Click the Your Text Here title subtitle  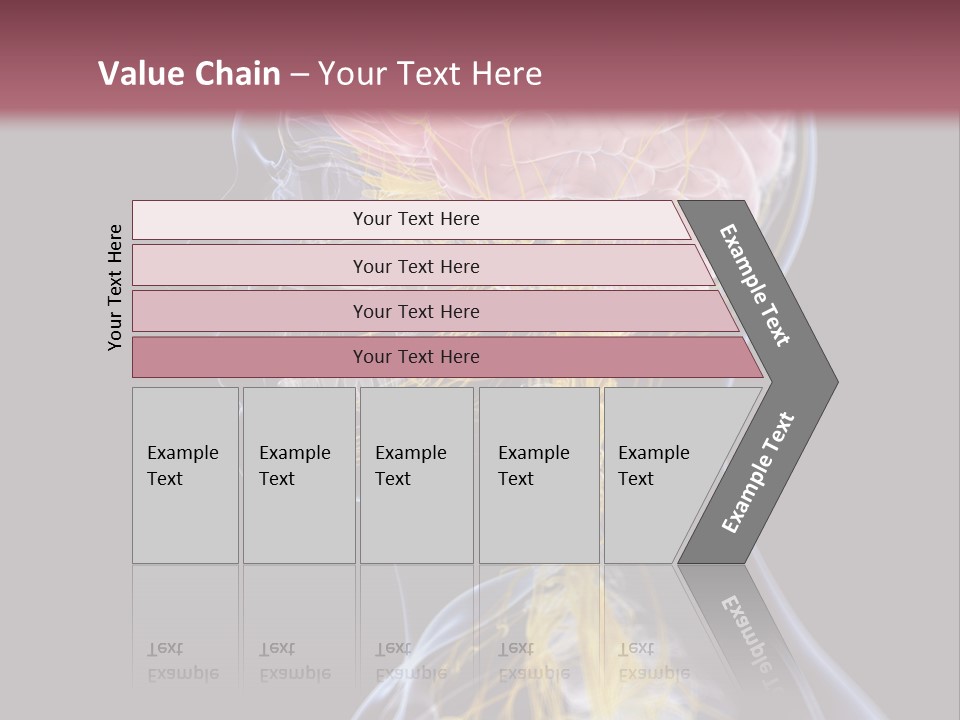pos(430,74)
